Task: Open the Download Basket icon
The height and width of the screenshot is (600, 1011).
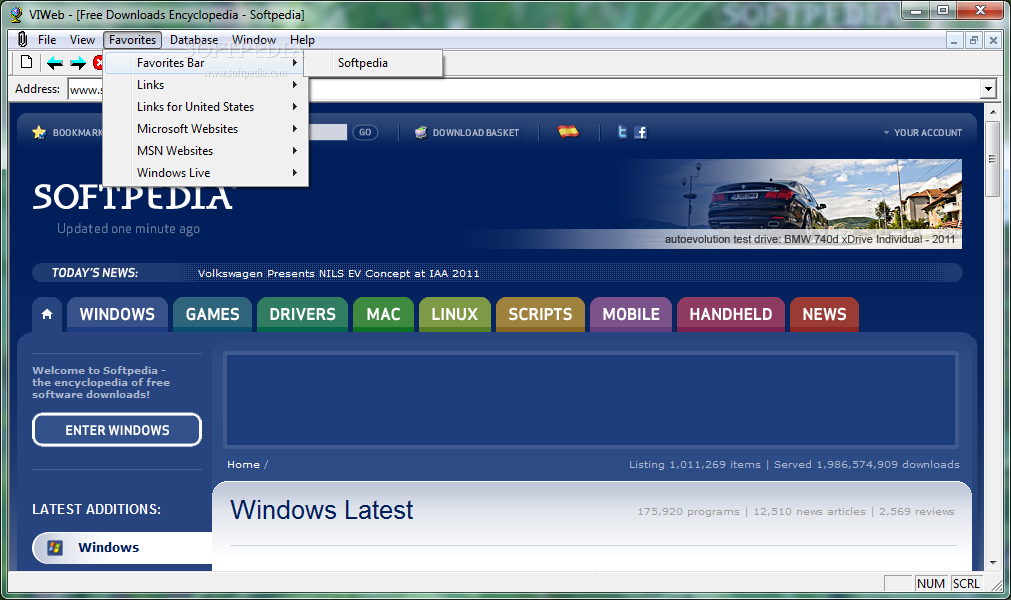Action: (x=420, y=132)
